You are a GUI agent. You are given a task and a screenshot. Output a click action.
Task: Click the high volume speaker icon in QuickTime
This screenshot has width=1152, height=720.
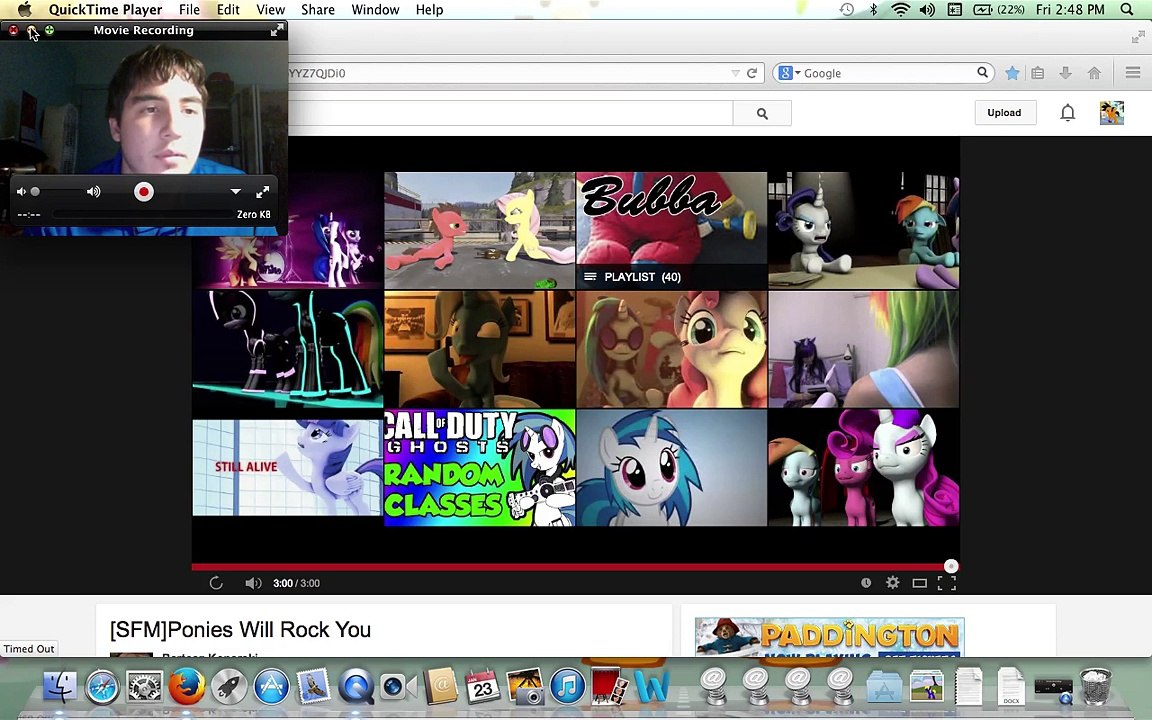coord(93,192)
